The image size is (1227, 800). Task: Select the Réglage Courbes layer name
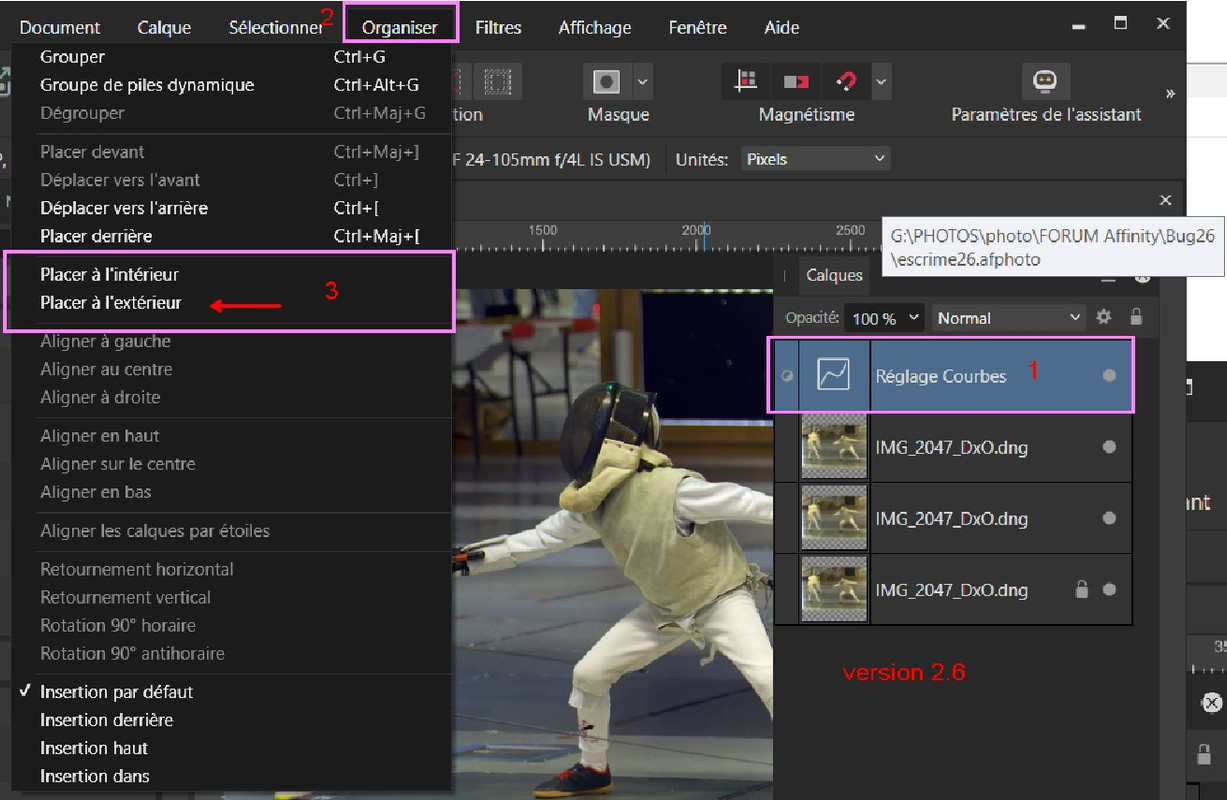click(940, 376)
